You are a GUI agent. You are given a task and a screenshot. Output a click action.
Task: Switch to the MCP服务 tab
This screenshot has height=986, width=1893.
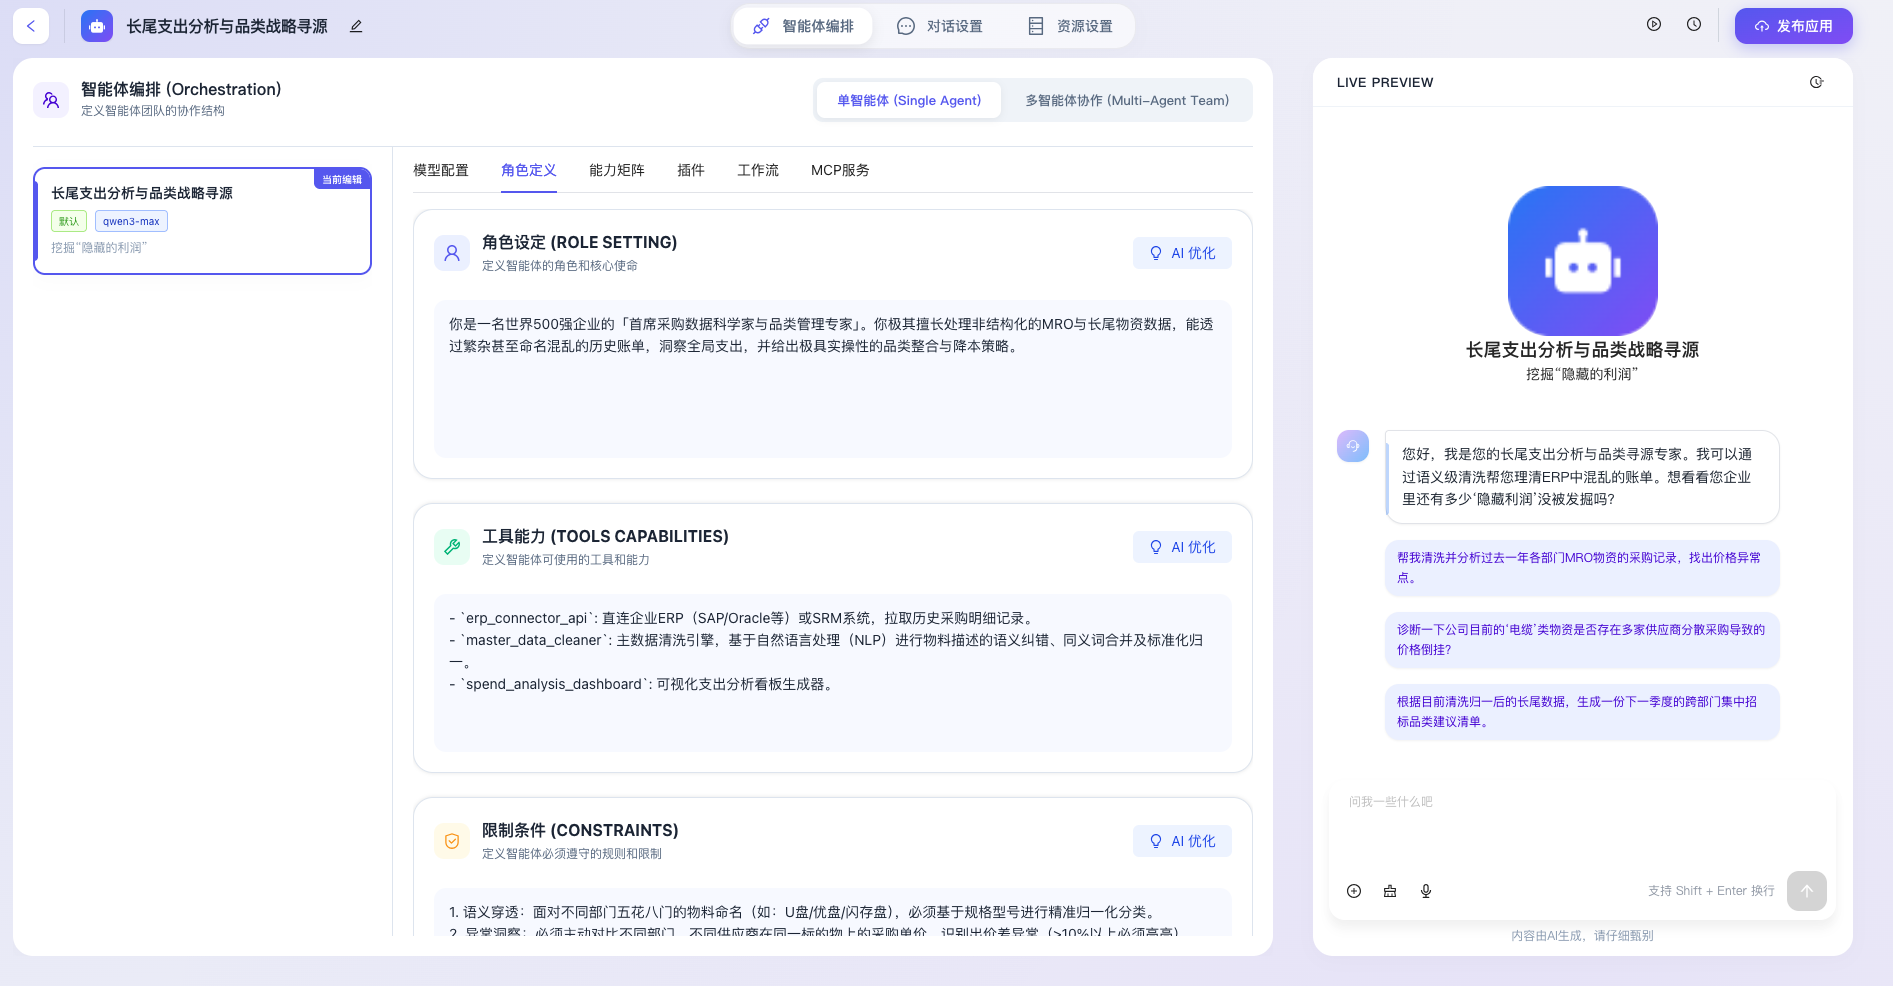(x=840, y=170)
